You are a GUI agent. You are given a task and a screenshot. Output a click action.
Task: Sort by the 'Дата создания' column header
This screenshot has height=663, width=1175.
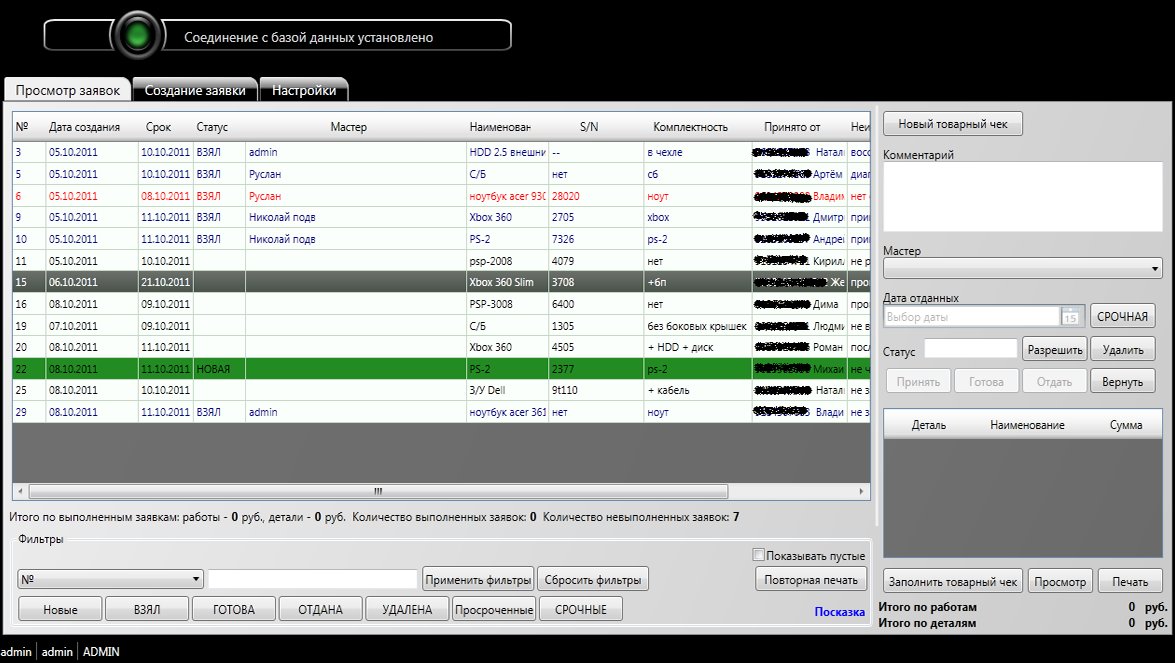tap(85, 127)
